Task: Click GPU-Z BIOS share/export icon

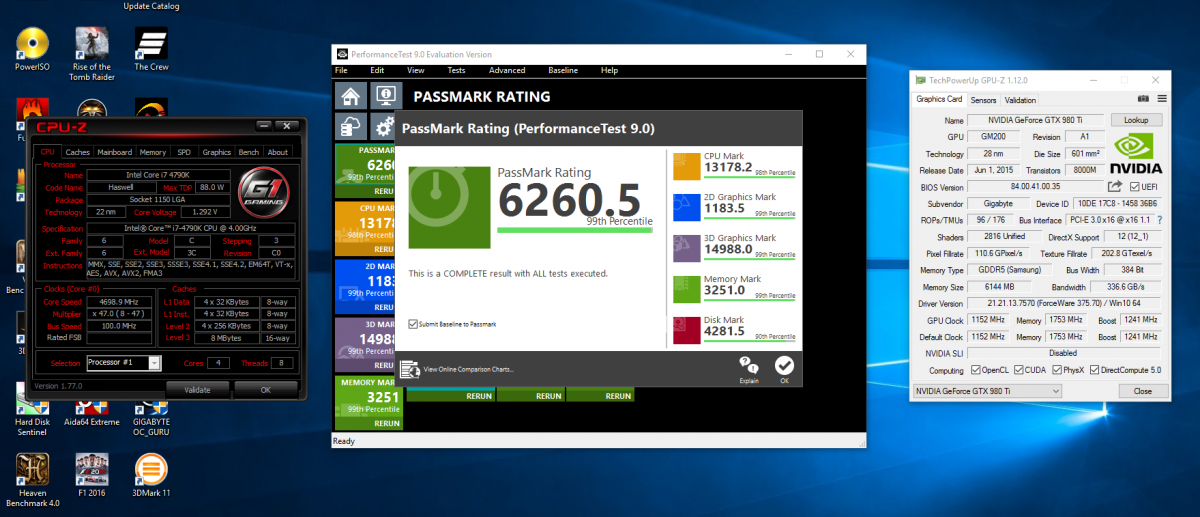Action: [1115, 187]
